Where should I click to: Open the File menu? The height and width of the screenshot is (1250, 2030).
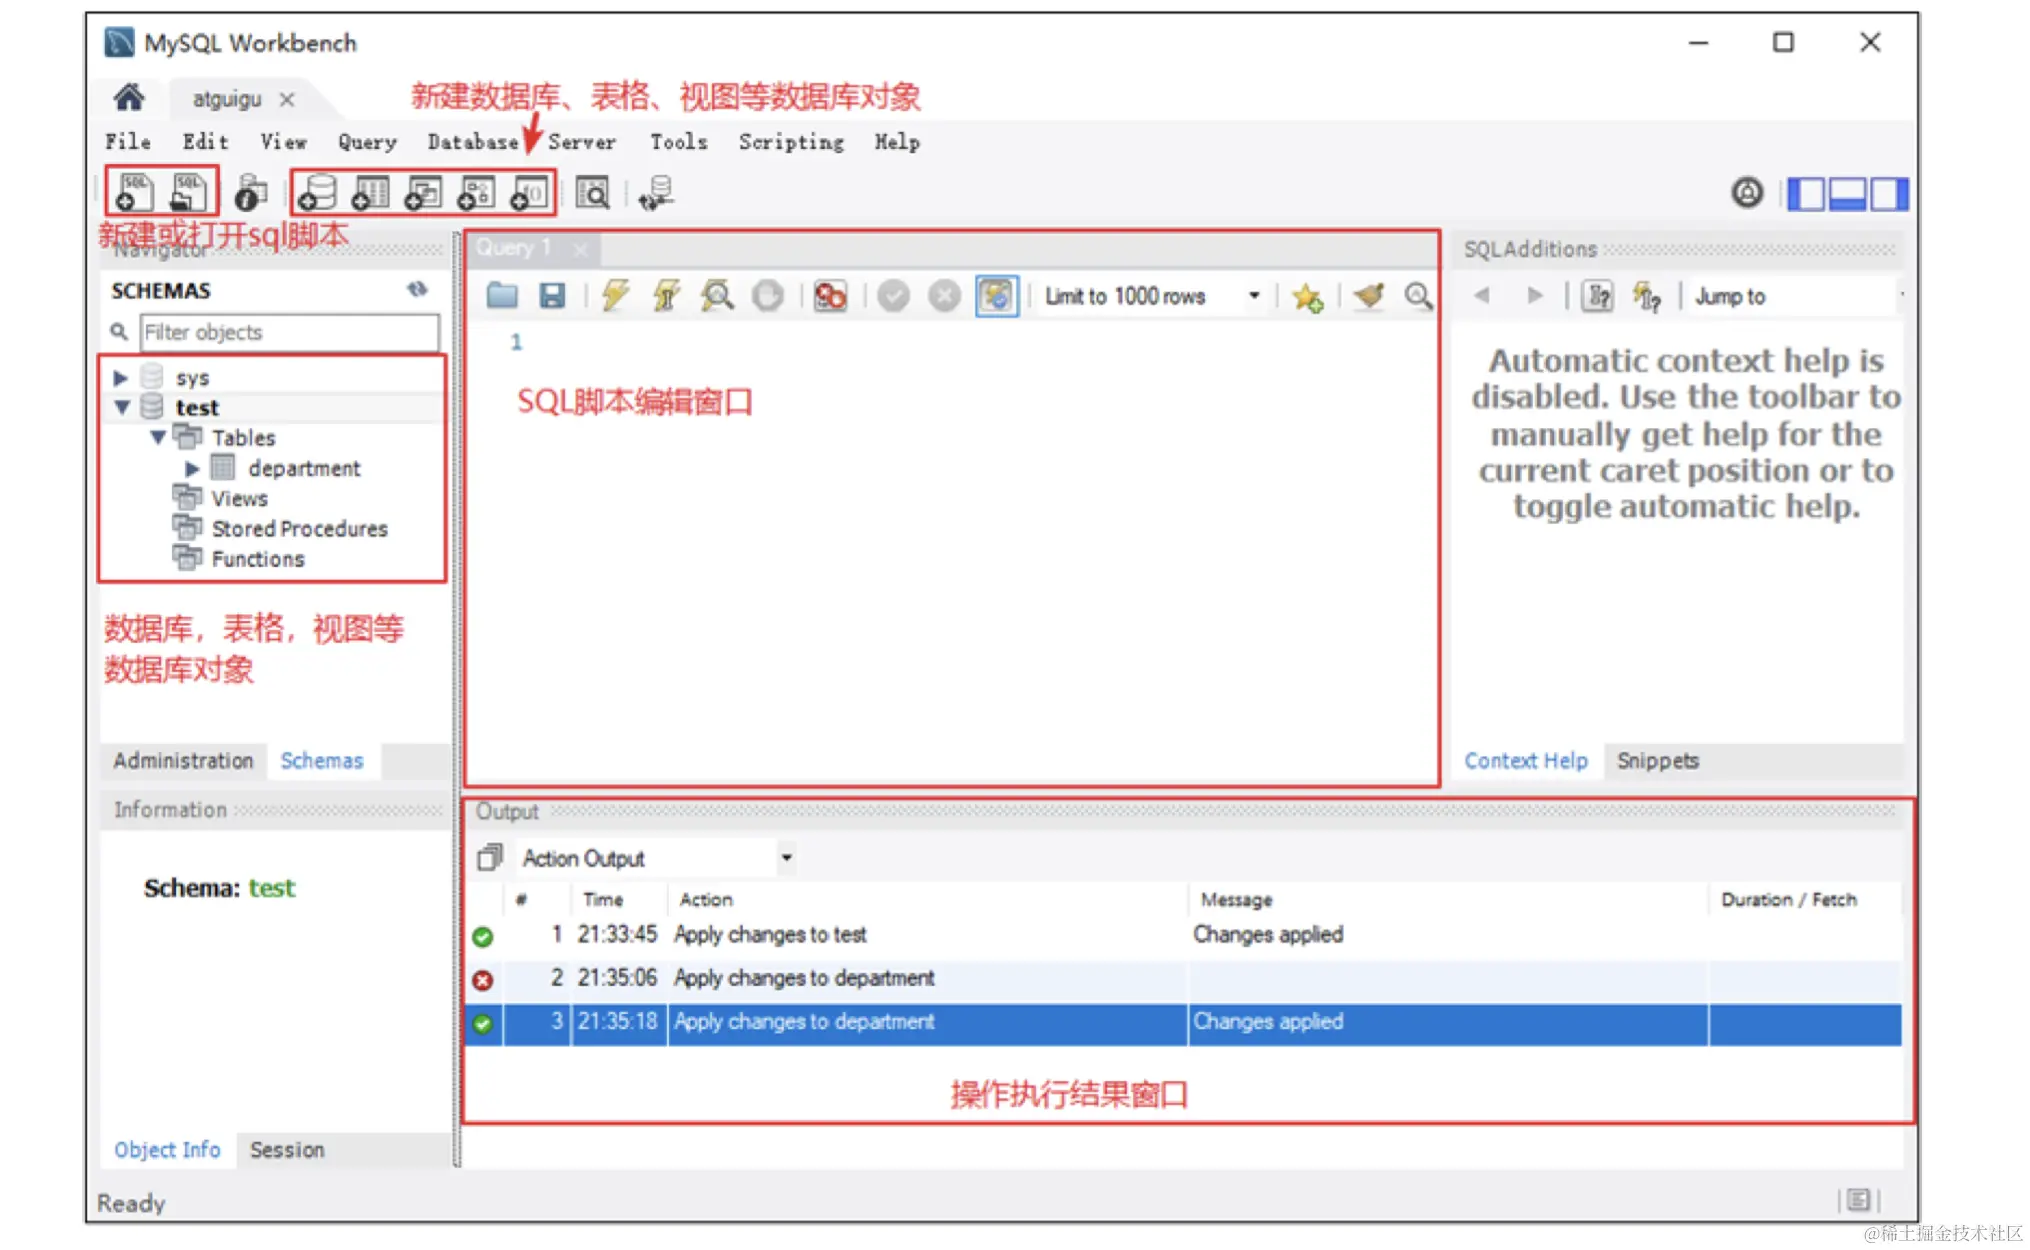pyautogui.click(x=128, y=142)
